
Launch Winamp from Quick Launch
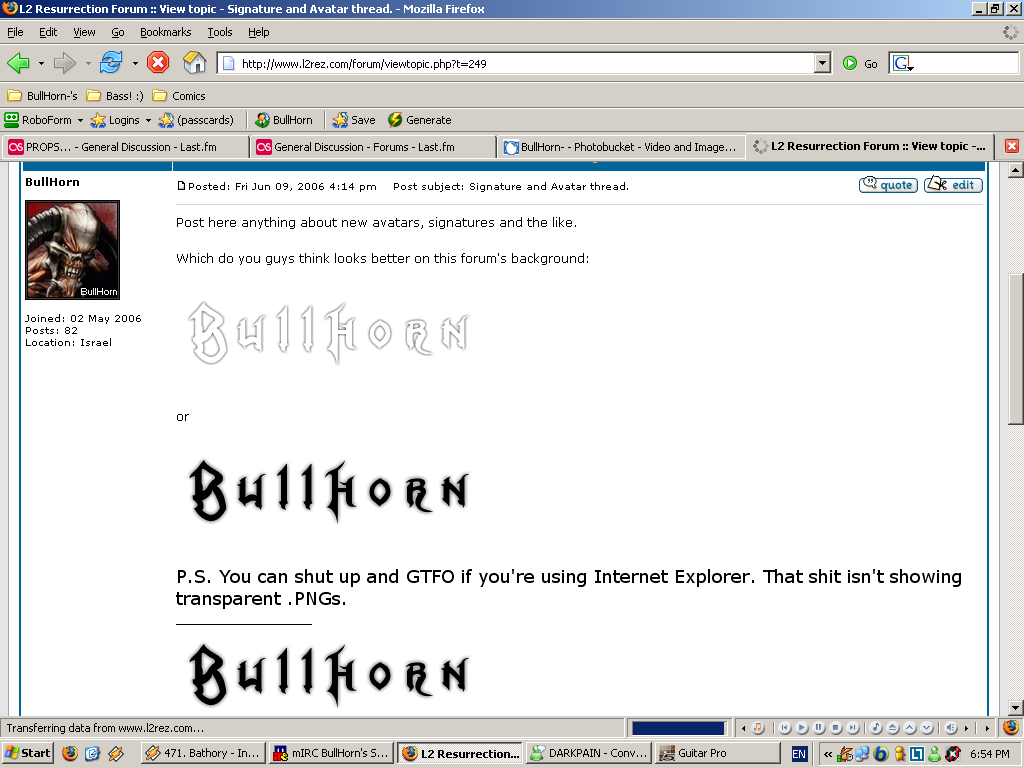[116, 753]
